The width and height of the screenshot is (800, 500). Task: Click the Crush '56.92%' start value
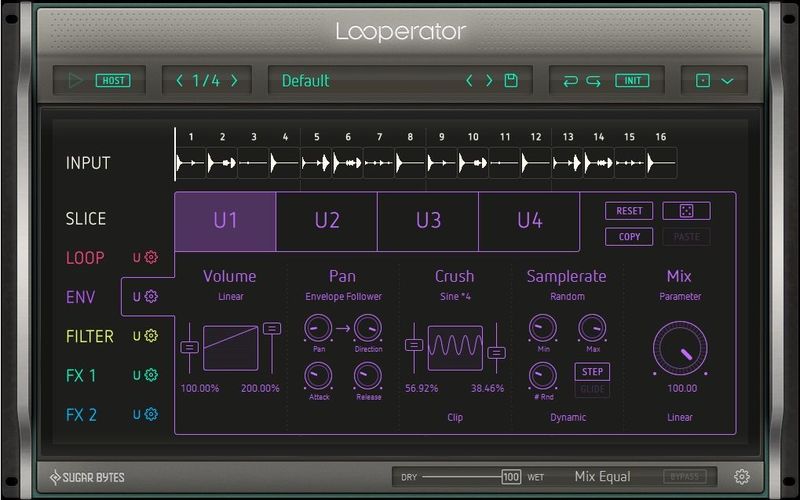pos(421,388)
